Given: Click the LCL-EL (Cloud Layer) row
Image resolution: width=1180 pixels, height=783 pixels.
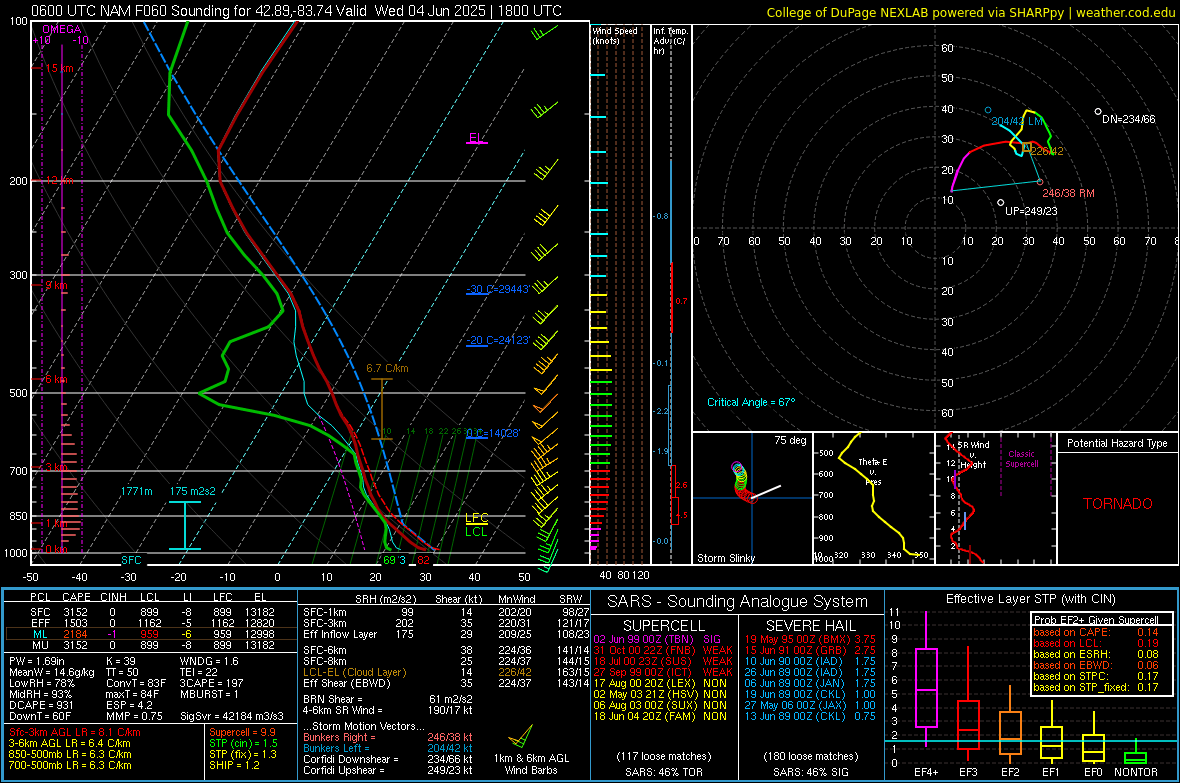Looking at the screenshot, I should pos(446,672).
